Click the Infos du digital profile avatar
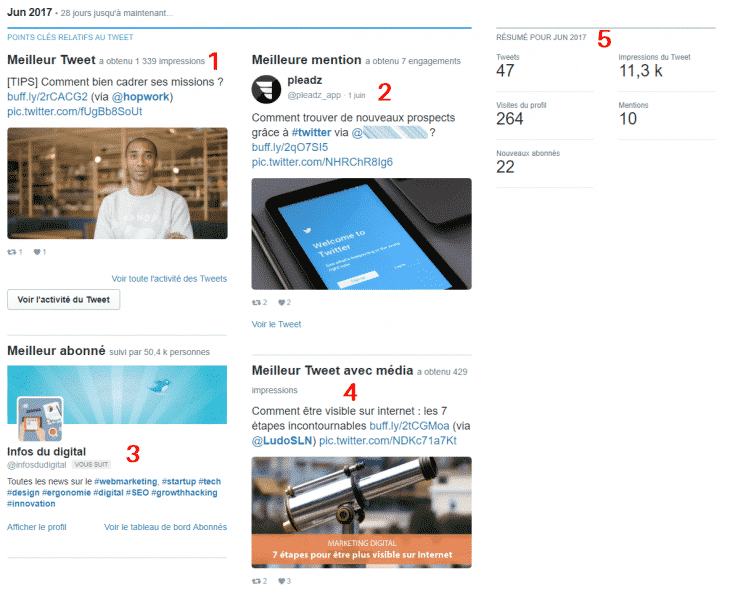730x596 pixels. (x=40, y=419)
